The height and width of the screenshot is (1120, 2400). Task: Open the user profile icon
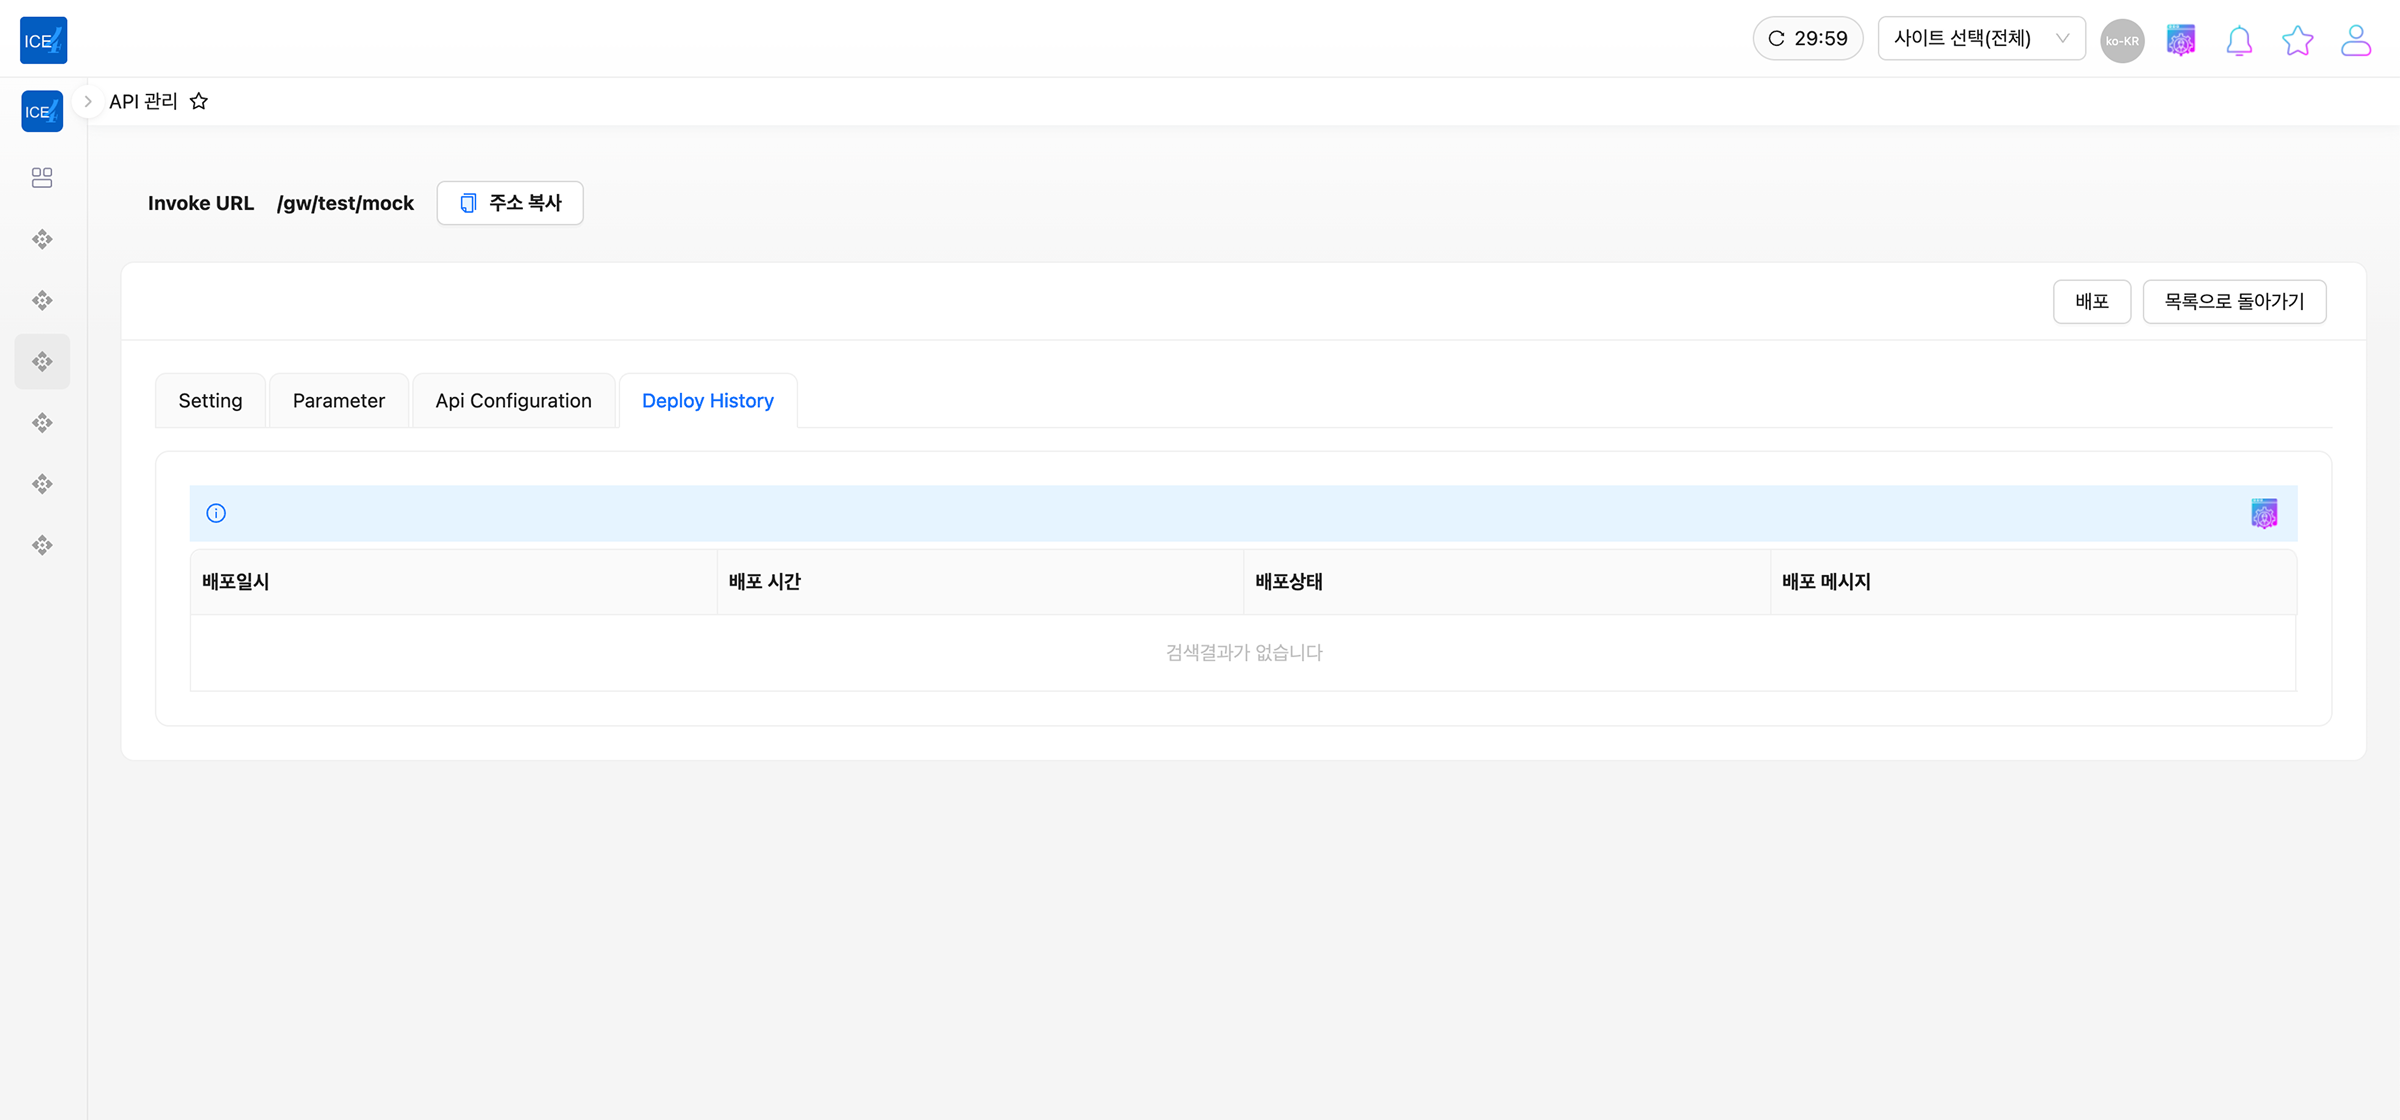2355,41
